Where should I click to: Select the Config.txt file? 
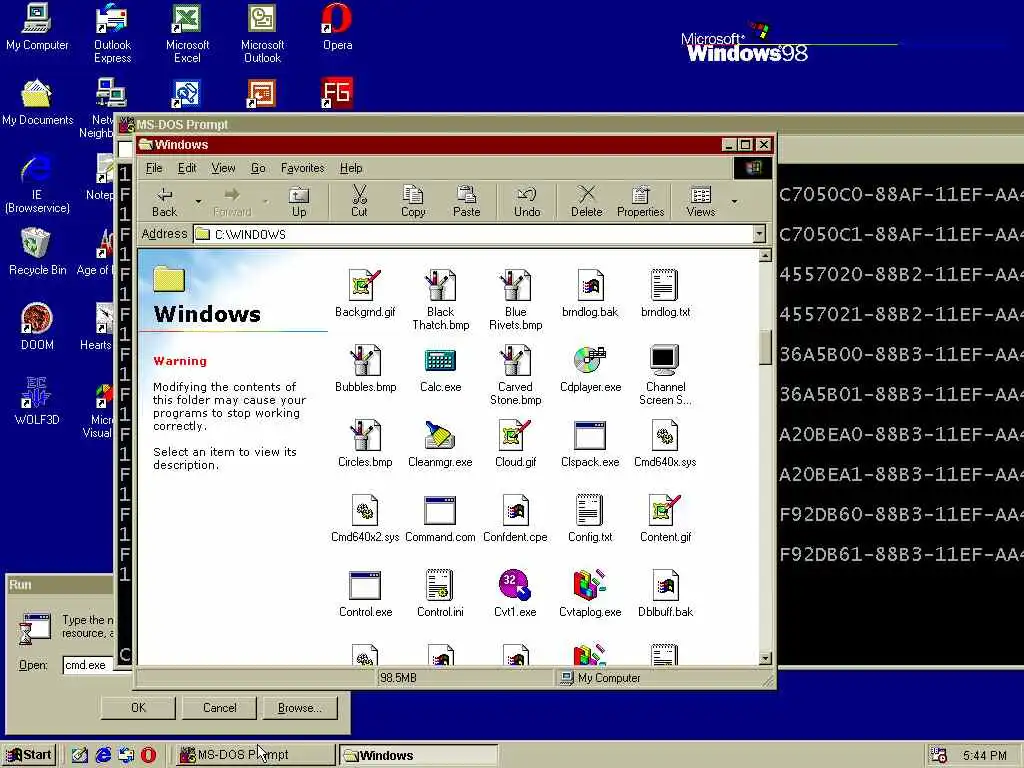click(x=590, y=518)
